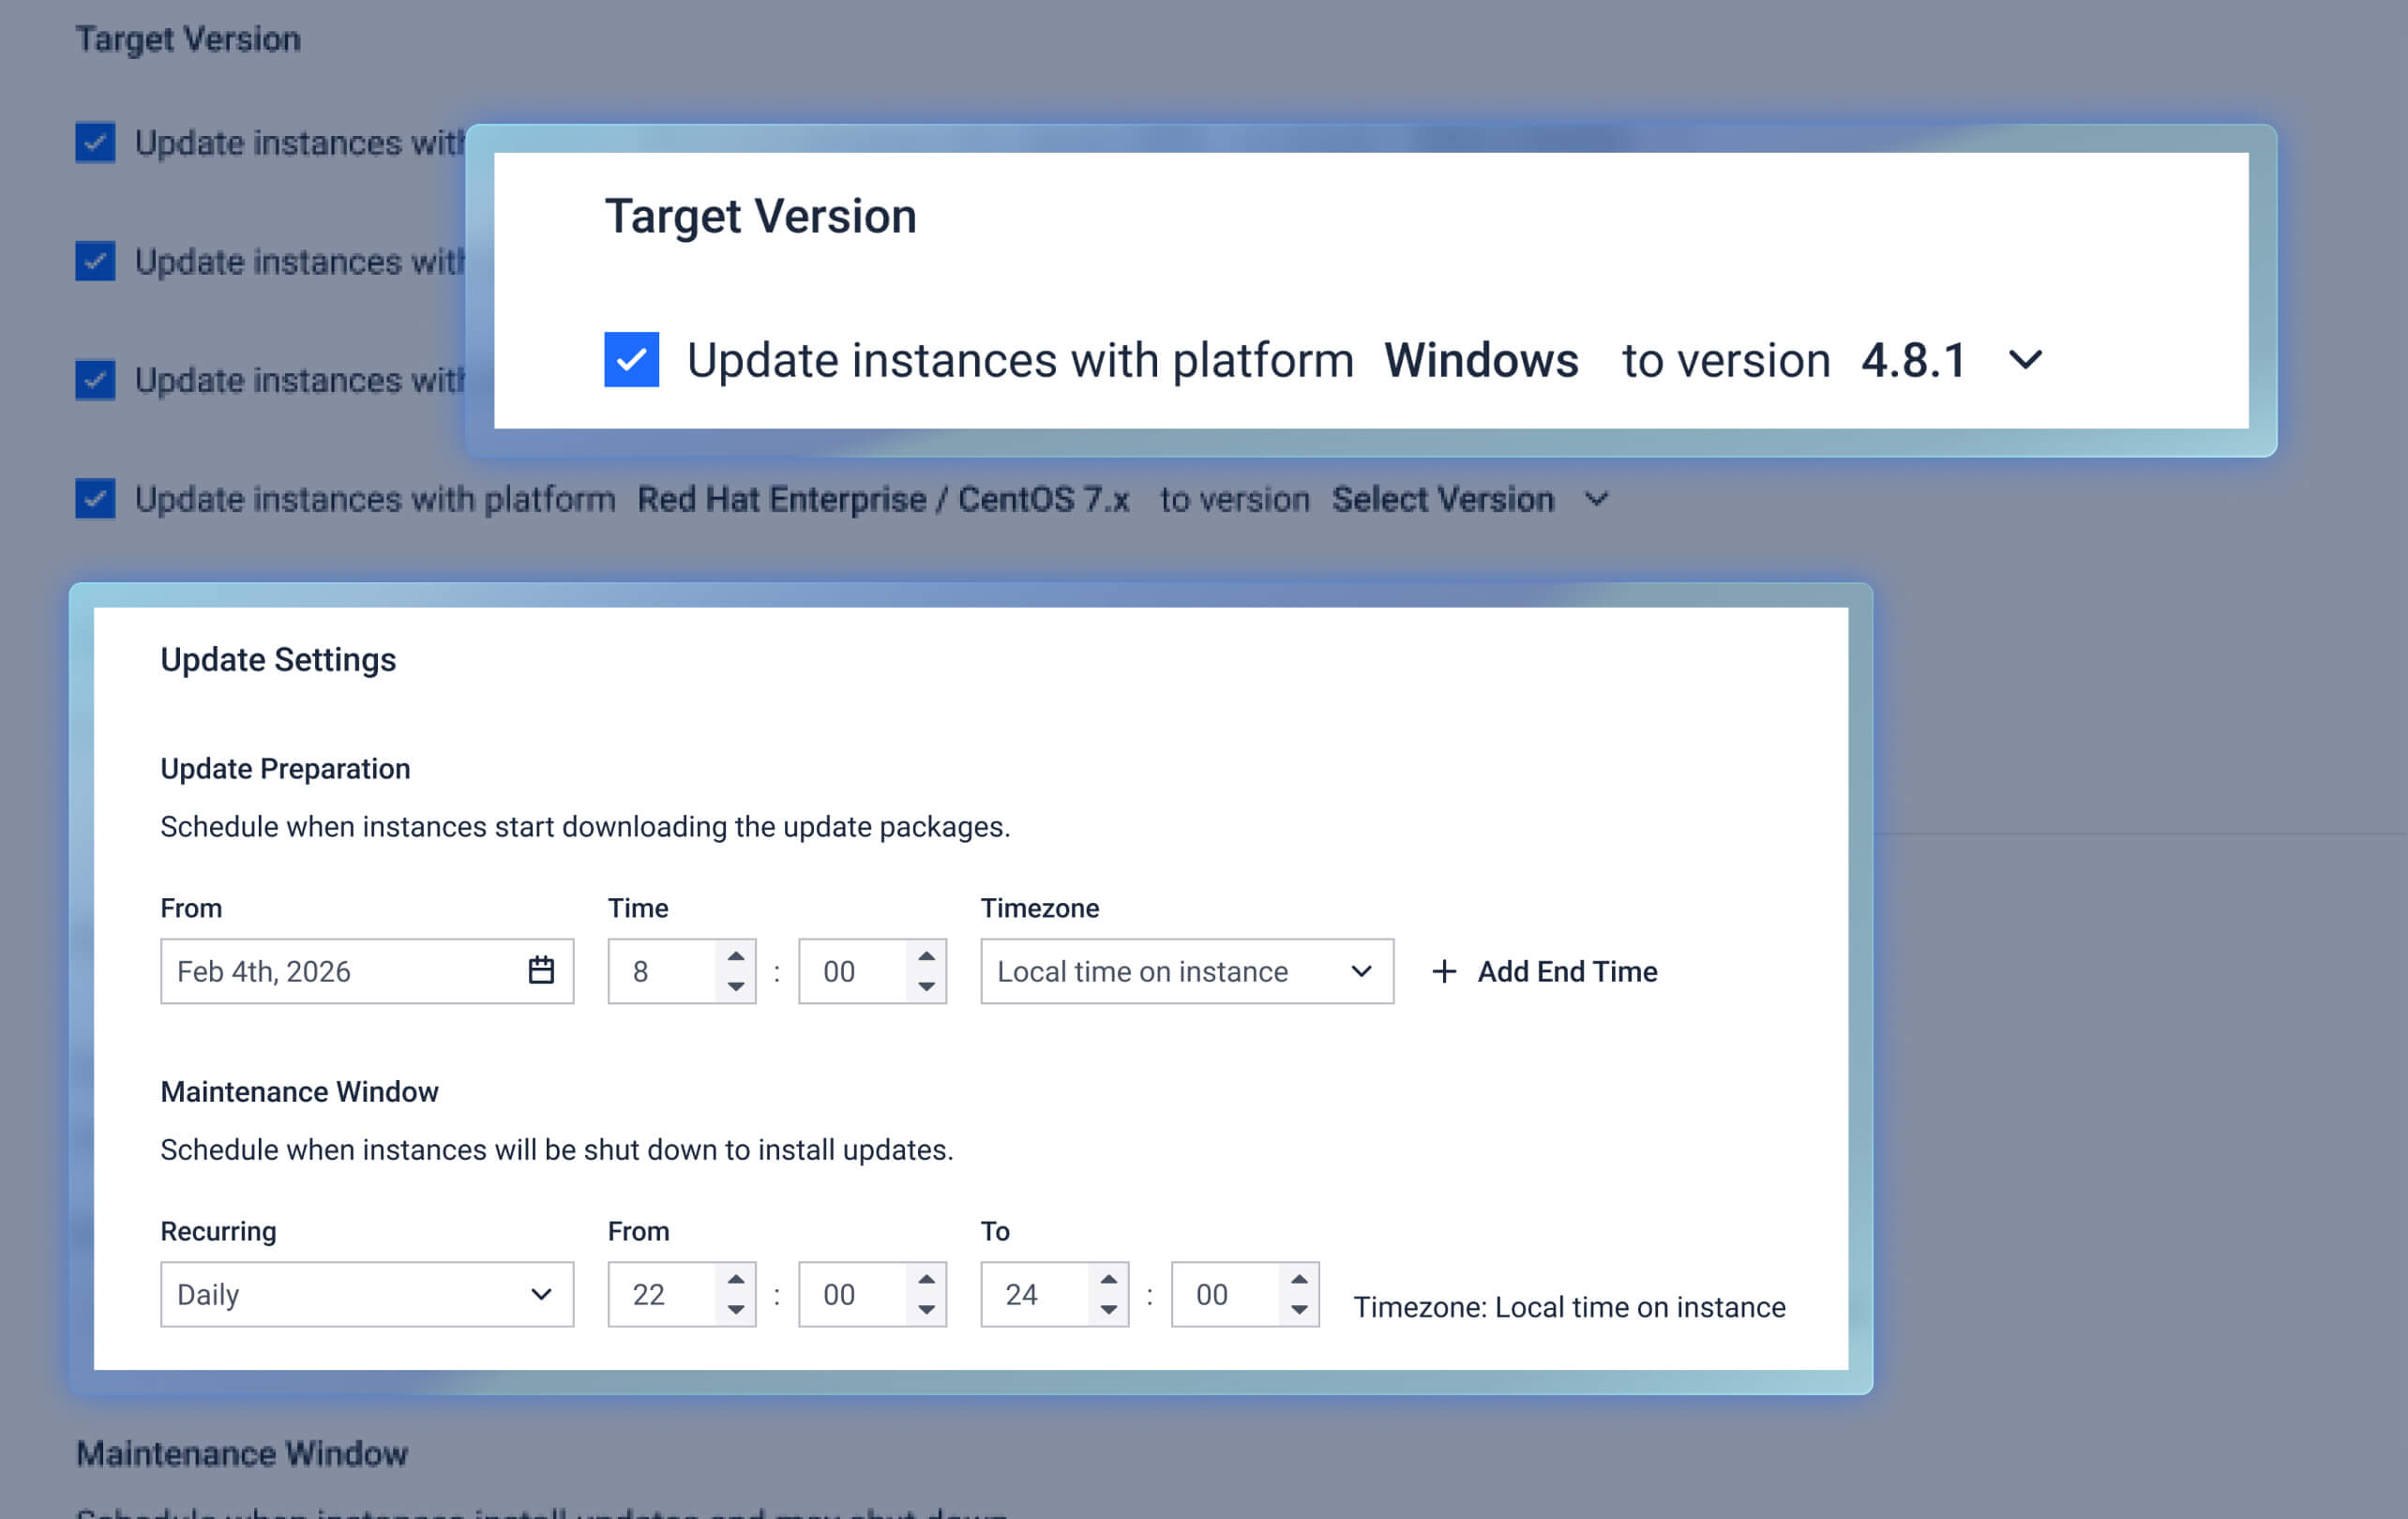Toggle first dimmed Update instances checkbox
2408x1519 pixels.
coord(95,142)
